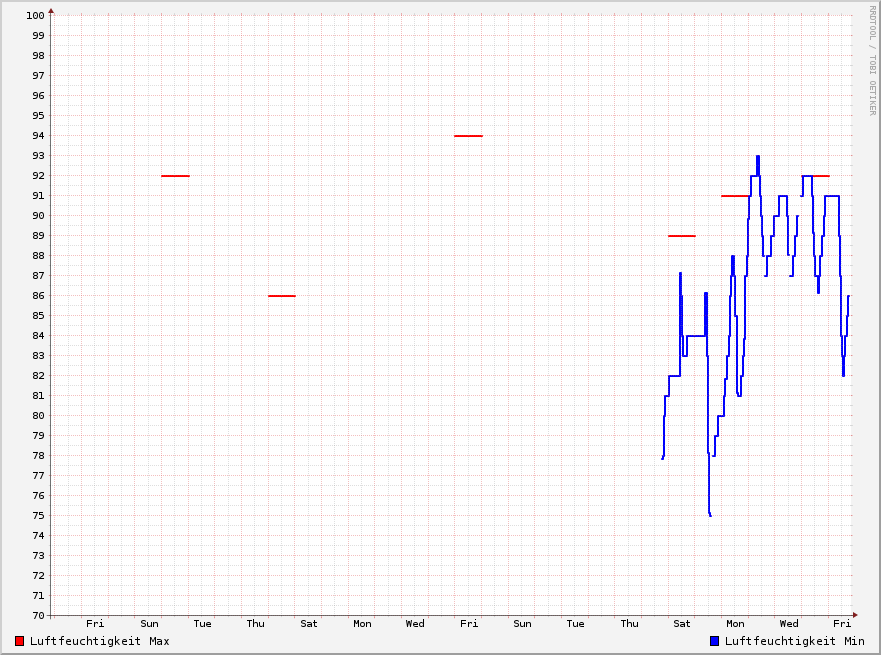This screenshot has height=655, width=881.
Task: Click the y-axis label "80"
Action: 38,416
